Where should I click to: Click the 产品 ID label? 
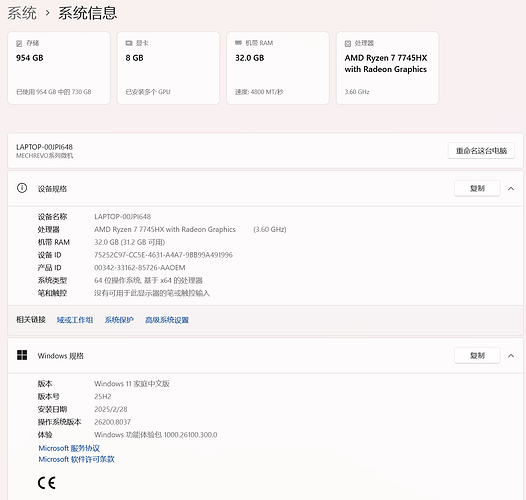coord(49,267)
